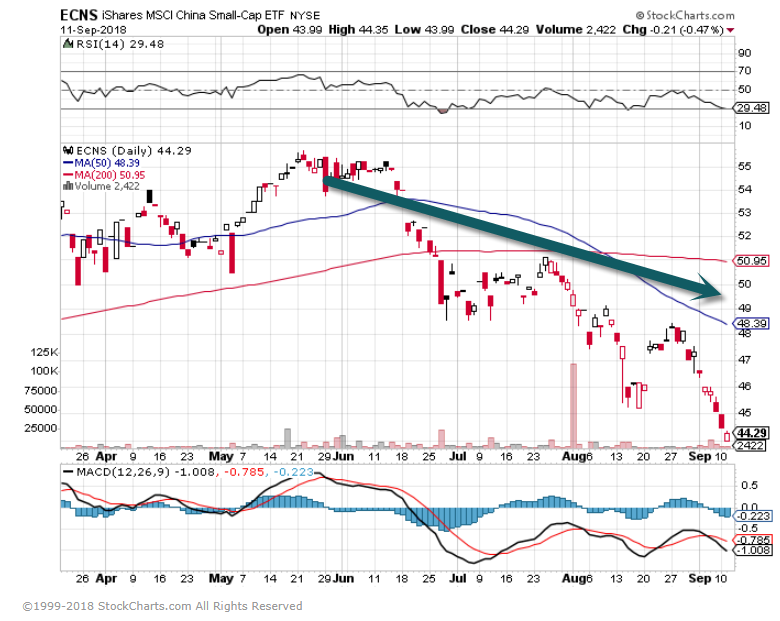Click the blue -0.223 value in MACD legend
Image resolution: width=780 pixels, height=621 pixels.
coord(293,472)
